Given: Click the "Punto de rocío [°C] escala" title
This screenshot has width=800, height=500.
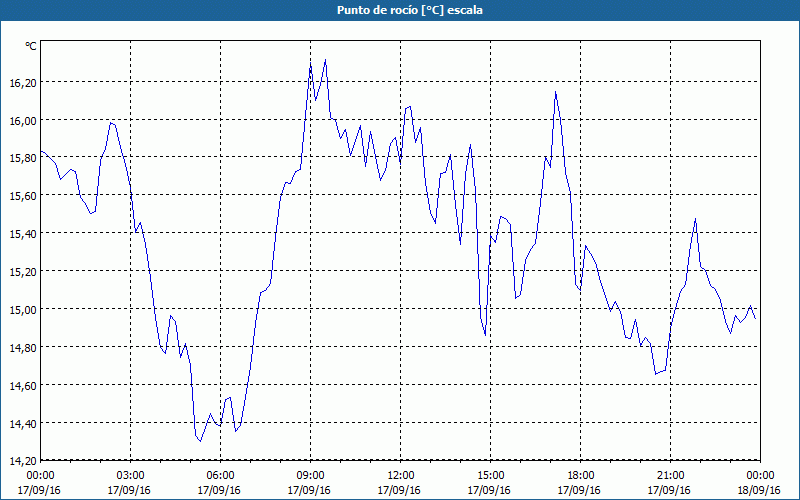Looking at the screenshot, I should point(410,10).
